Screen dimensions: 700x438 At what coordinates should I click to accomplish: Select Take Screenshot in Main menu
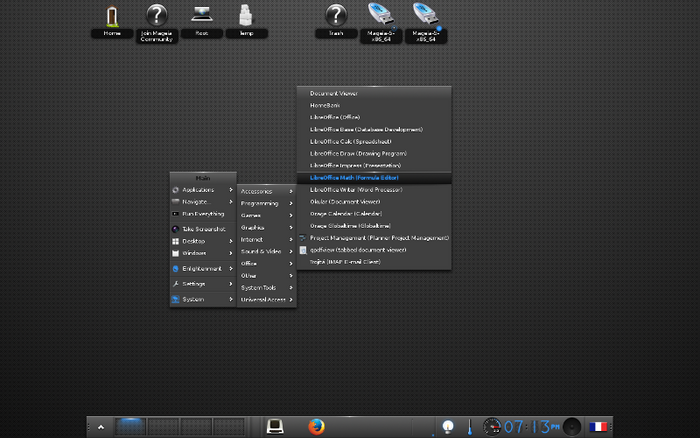pos(203,229)
